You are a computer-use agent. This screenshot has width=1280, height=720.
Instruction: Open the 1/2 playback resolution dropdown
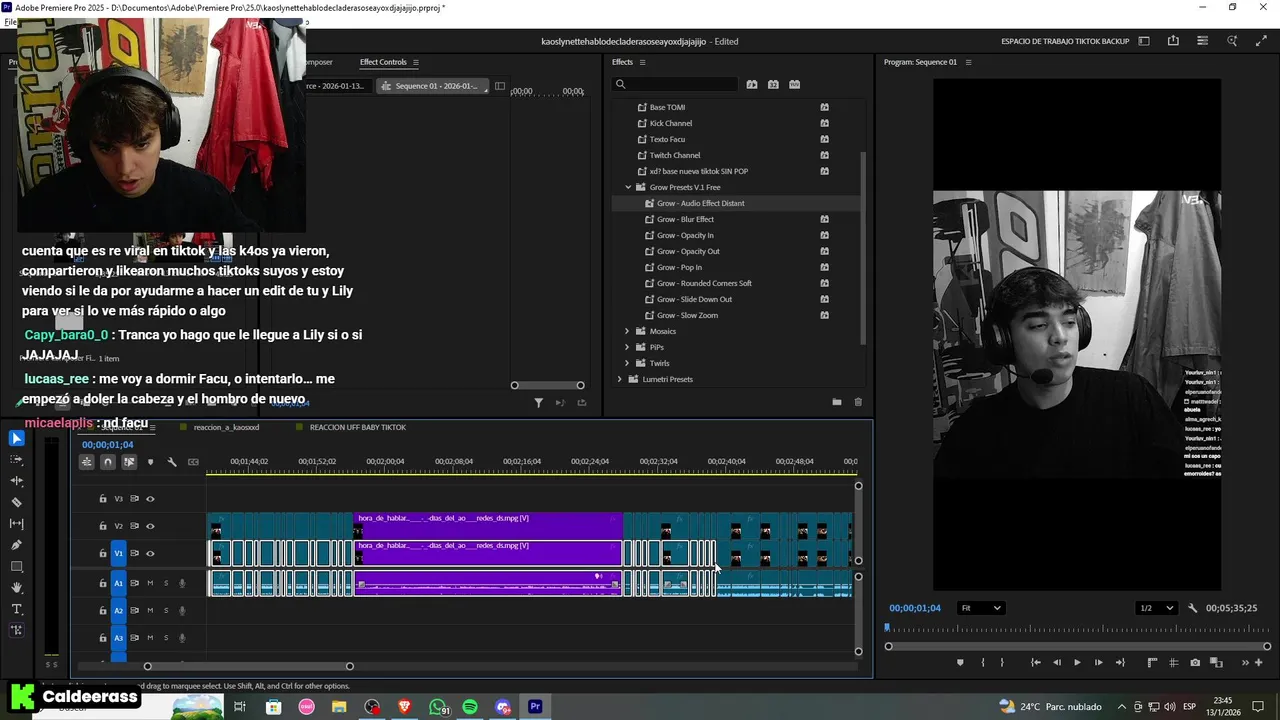pos(1158,608)
